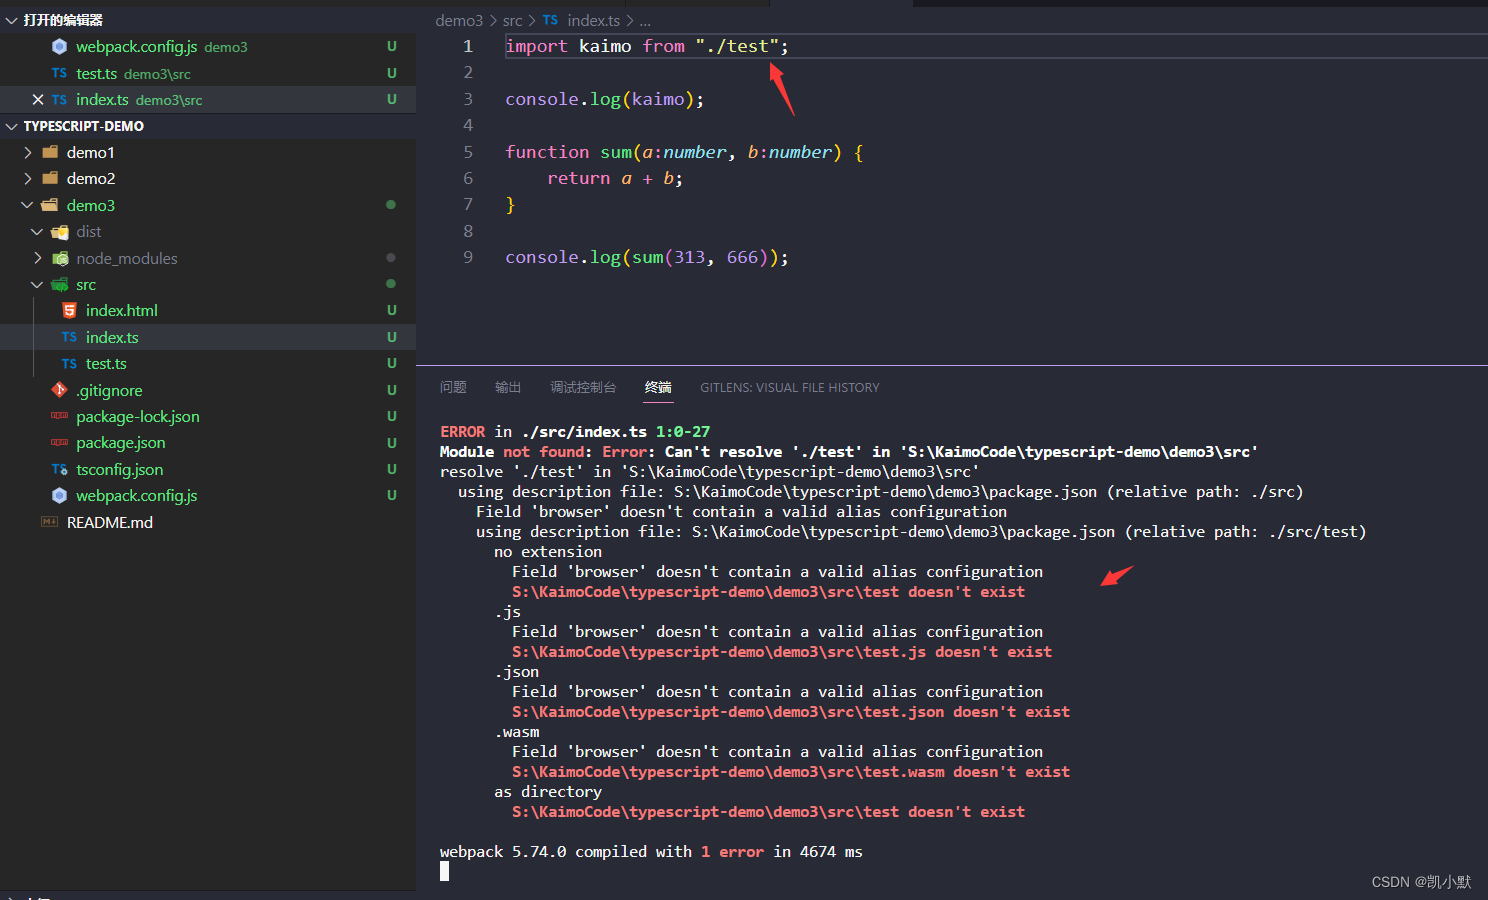Collapse the src folder chevron
1488x900 pixels.
[37, 285]
